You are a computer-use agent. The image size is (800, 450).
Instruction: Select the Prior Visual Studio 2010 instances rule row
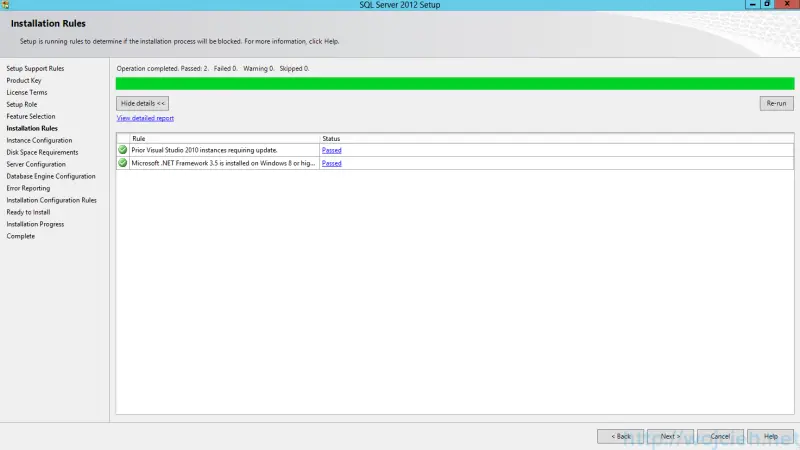click(x=455, y=150)
